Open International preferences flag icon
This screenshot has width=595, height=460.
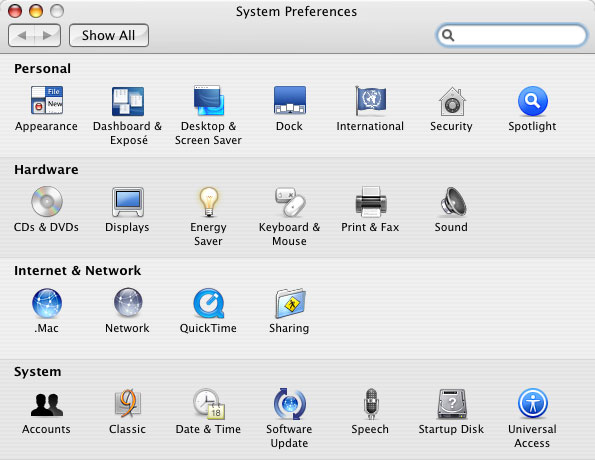point(370,100)
